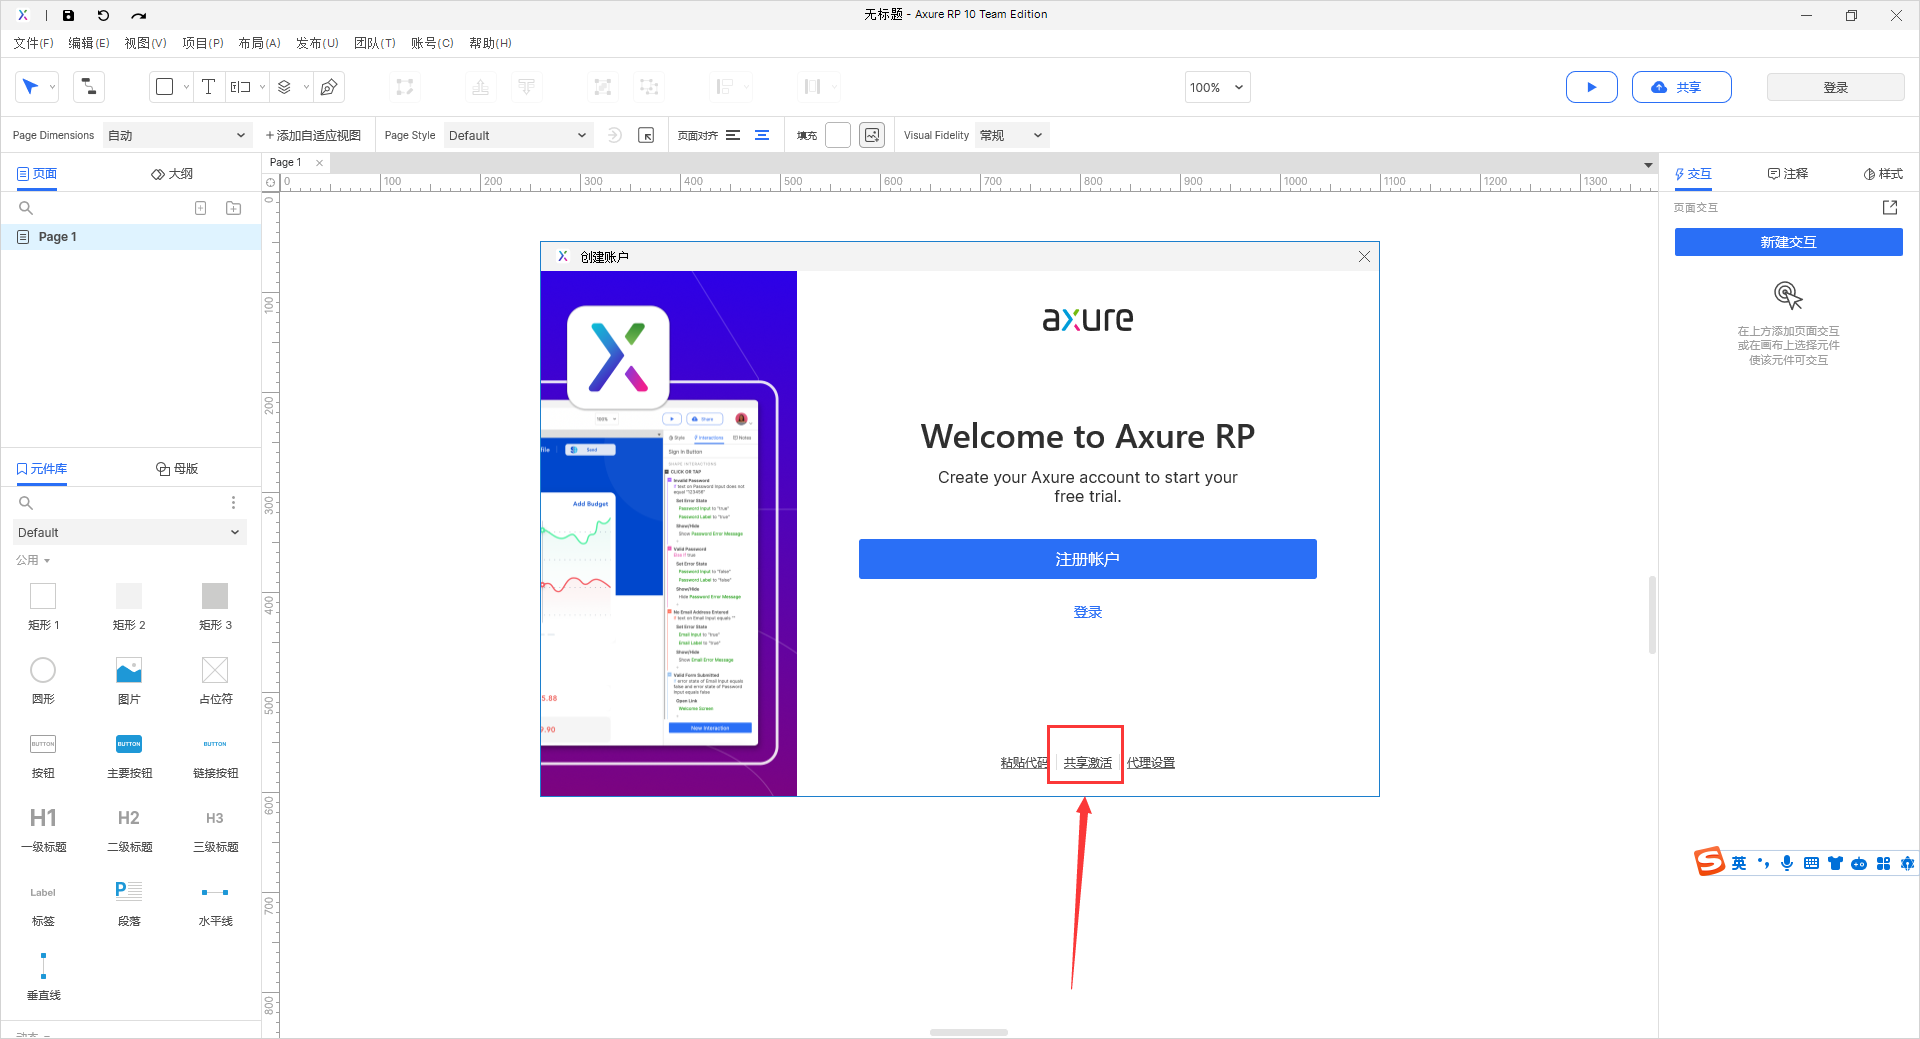Viewport: 1920px width, 1039px height.
Task: Toggle Chinese/English in Sogou input bar
Action: coord(1738,862)
